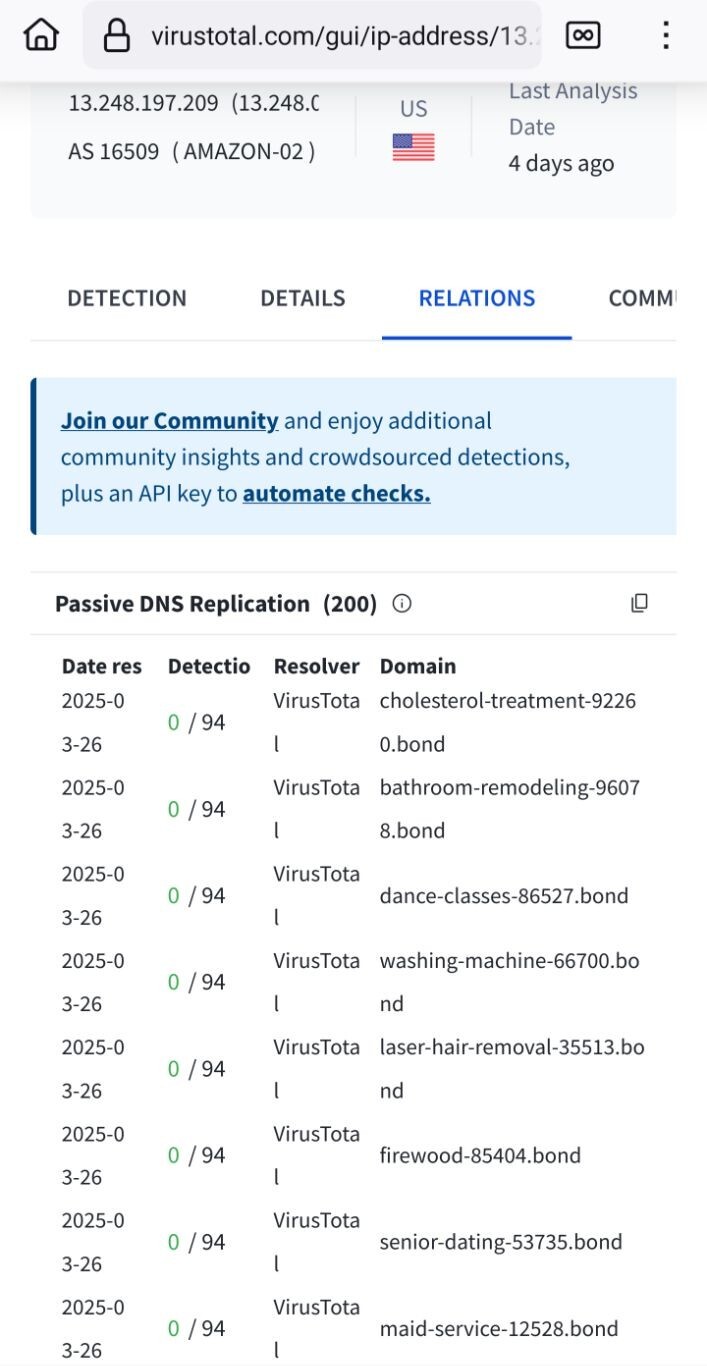
Task: Open the automate checks link
Action: (336, 493)
